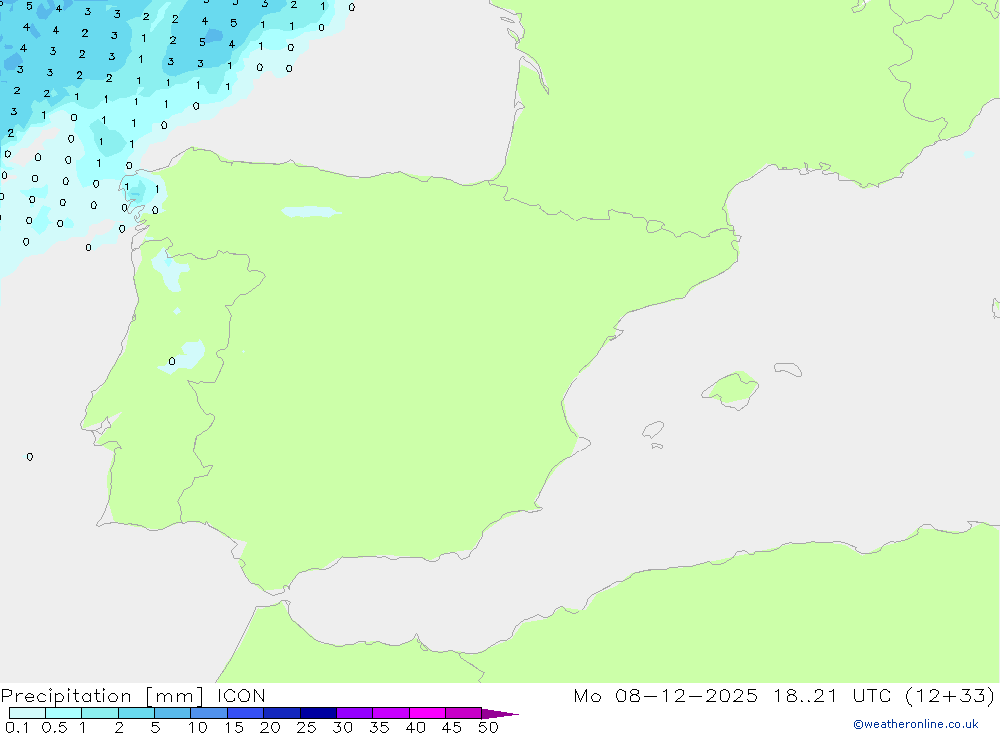The width and height of the screenshot is (1000, 733).
Task: Click the '30' legend scale label
Action: [342, 727]
